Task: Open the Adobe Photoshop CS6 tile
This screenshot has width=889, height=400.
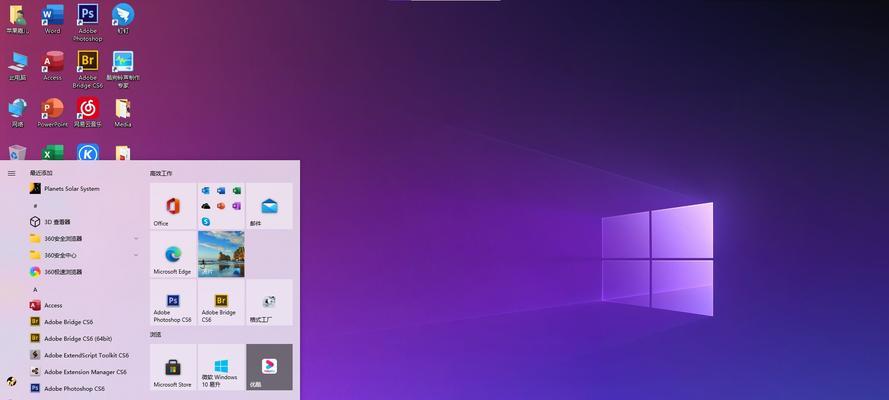Action: (x=173, y=302)
